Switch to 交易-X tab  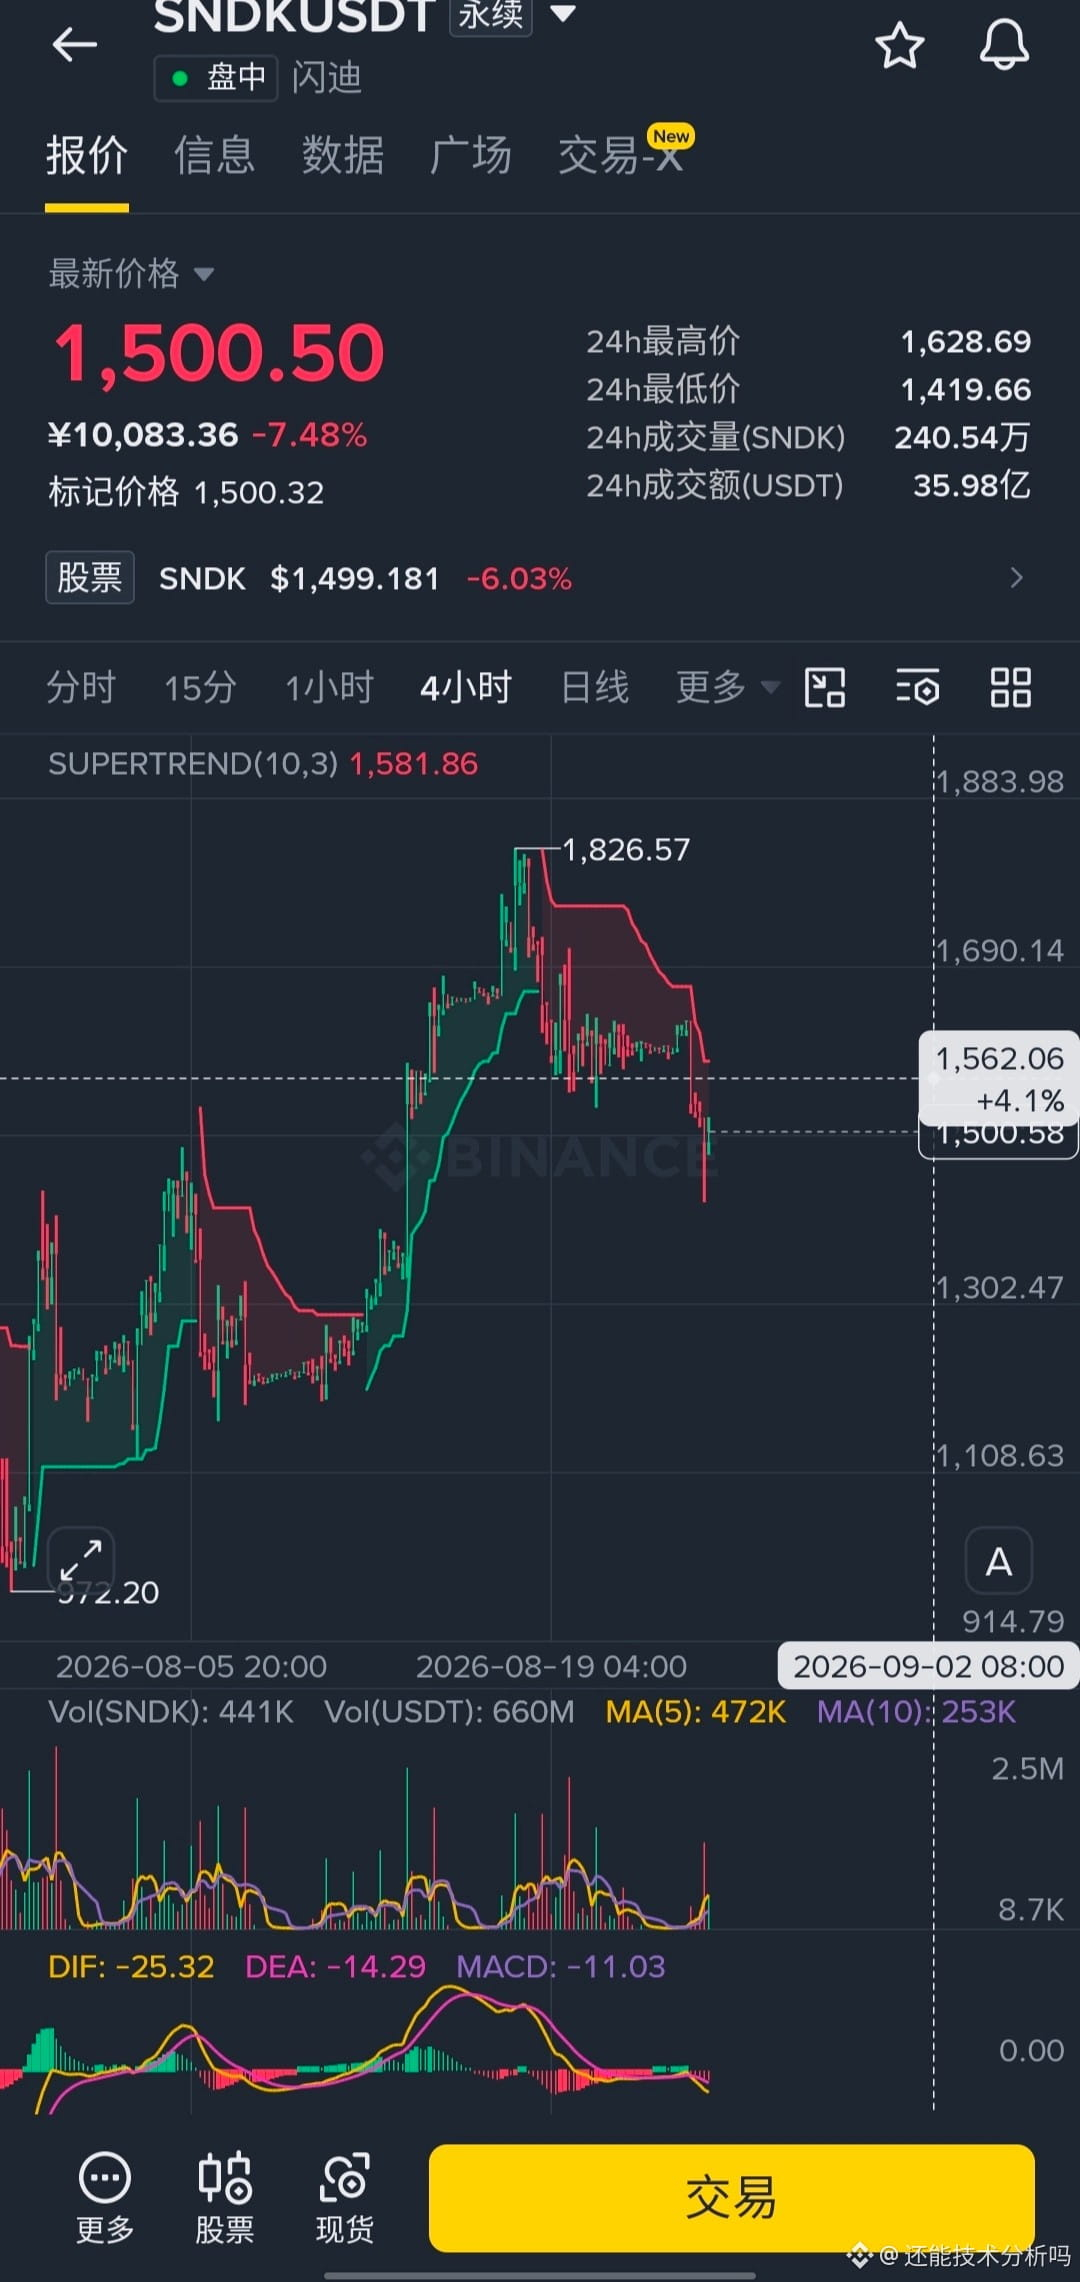click(x=621, y=155)
